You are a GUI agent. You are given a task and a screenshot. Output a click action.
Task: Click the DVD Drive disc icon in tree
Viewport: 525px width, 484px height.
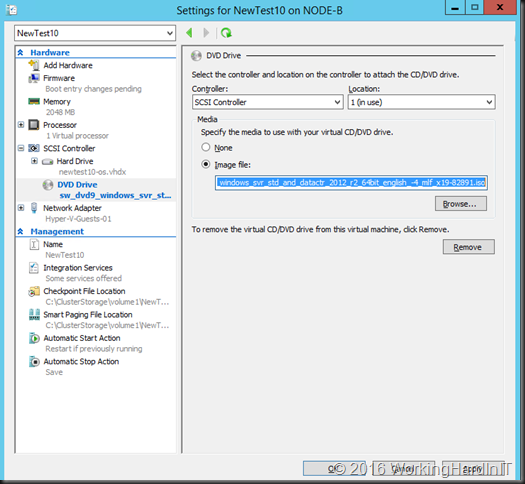(48, 185)
